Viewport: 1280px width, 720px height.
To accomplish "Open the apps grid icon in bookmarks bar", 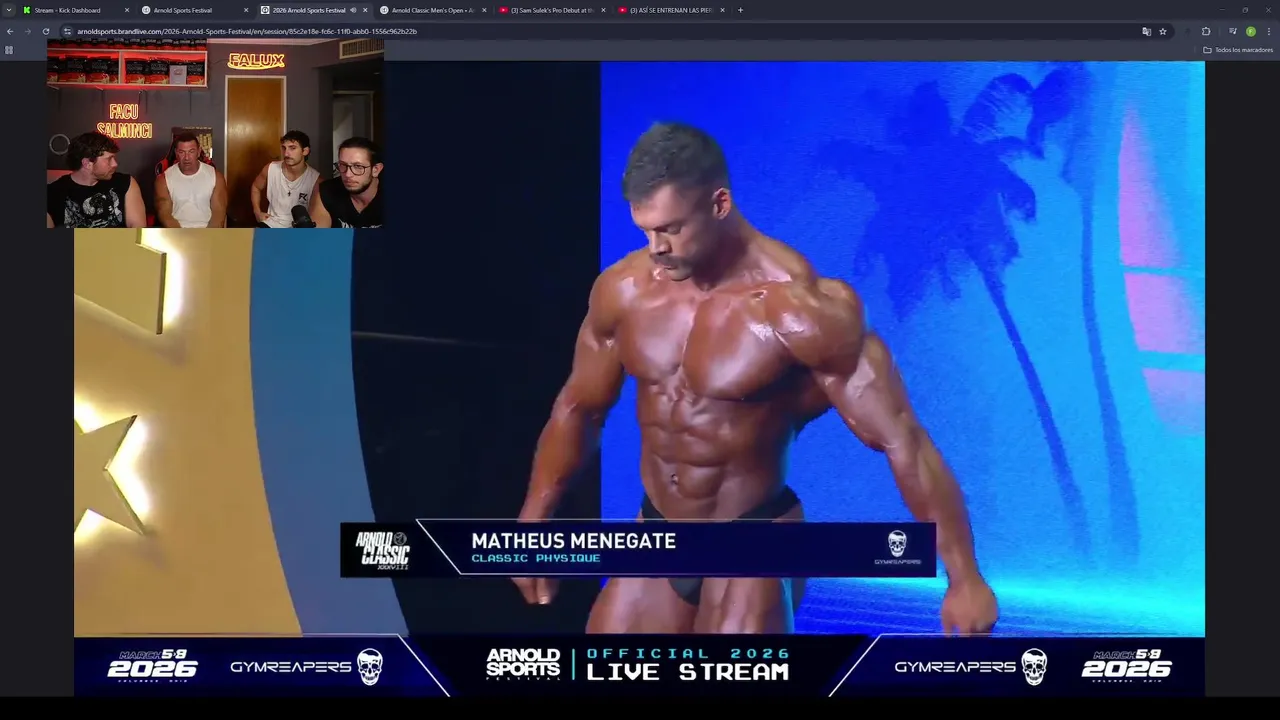I will pos(9,49).
